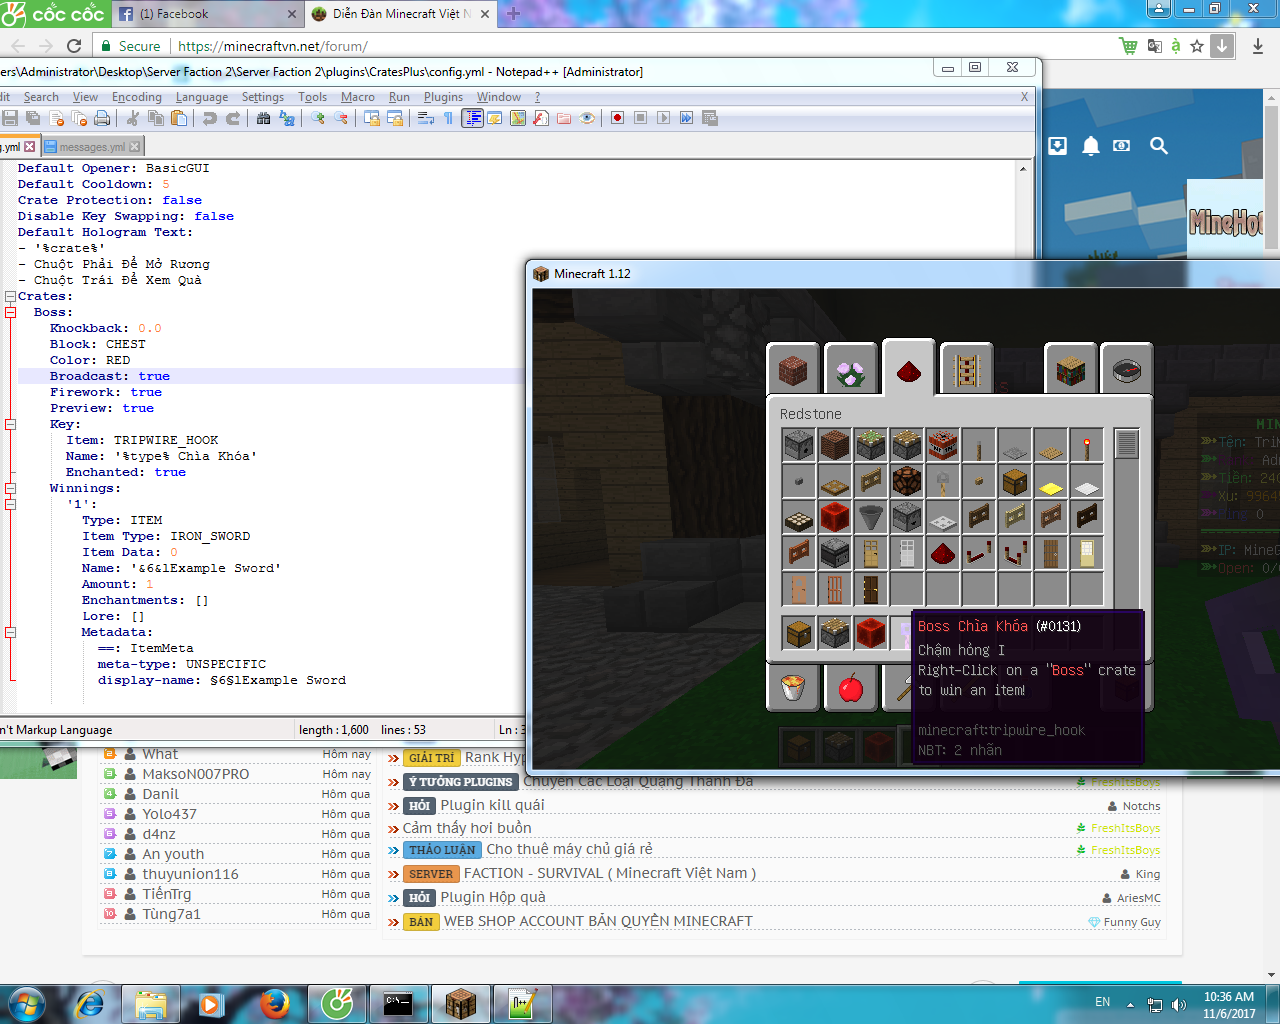Open Firefox from the taskbar
This screenshot has width=1280, height=1024.
(275, 1003)
